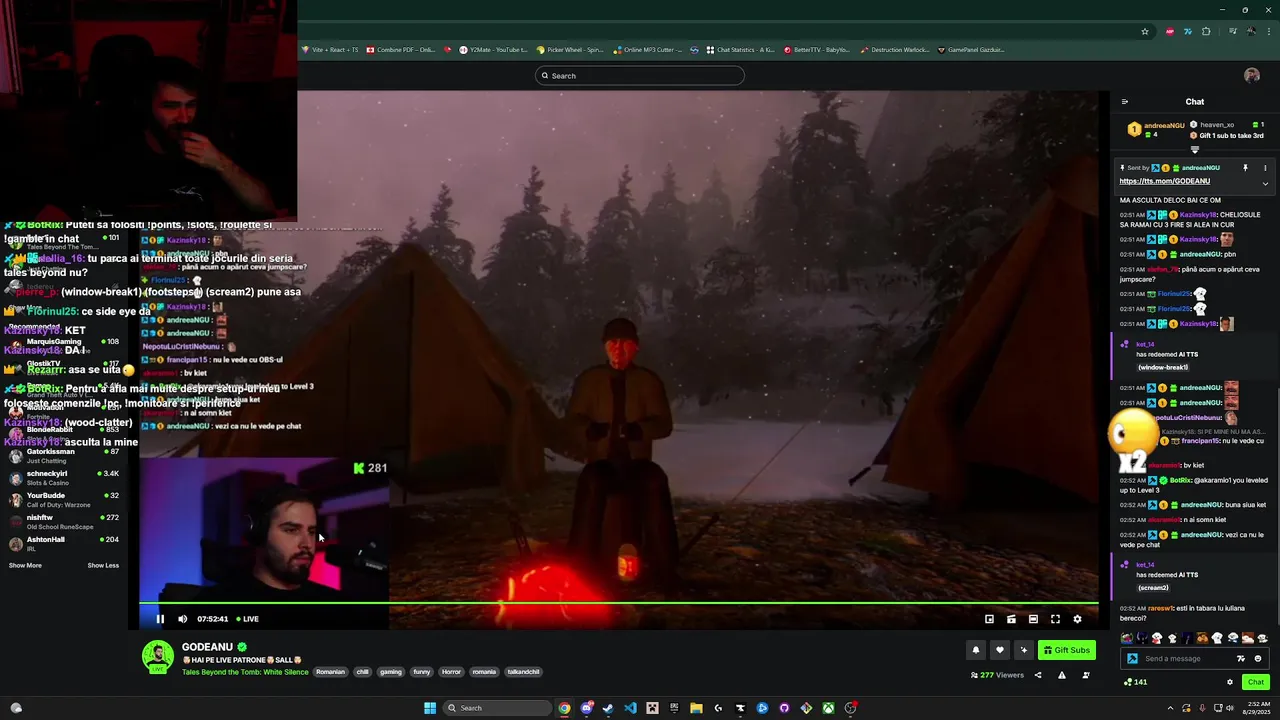Open File Explorer from taskbar
Viewport: 1280px width, 720px height.
tap(696, 708)
